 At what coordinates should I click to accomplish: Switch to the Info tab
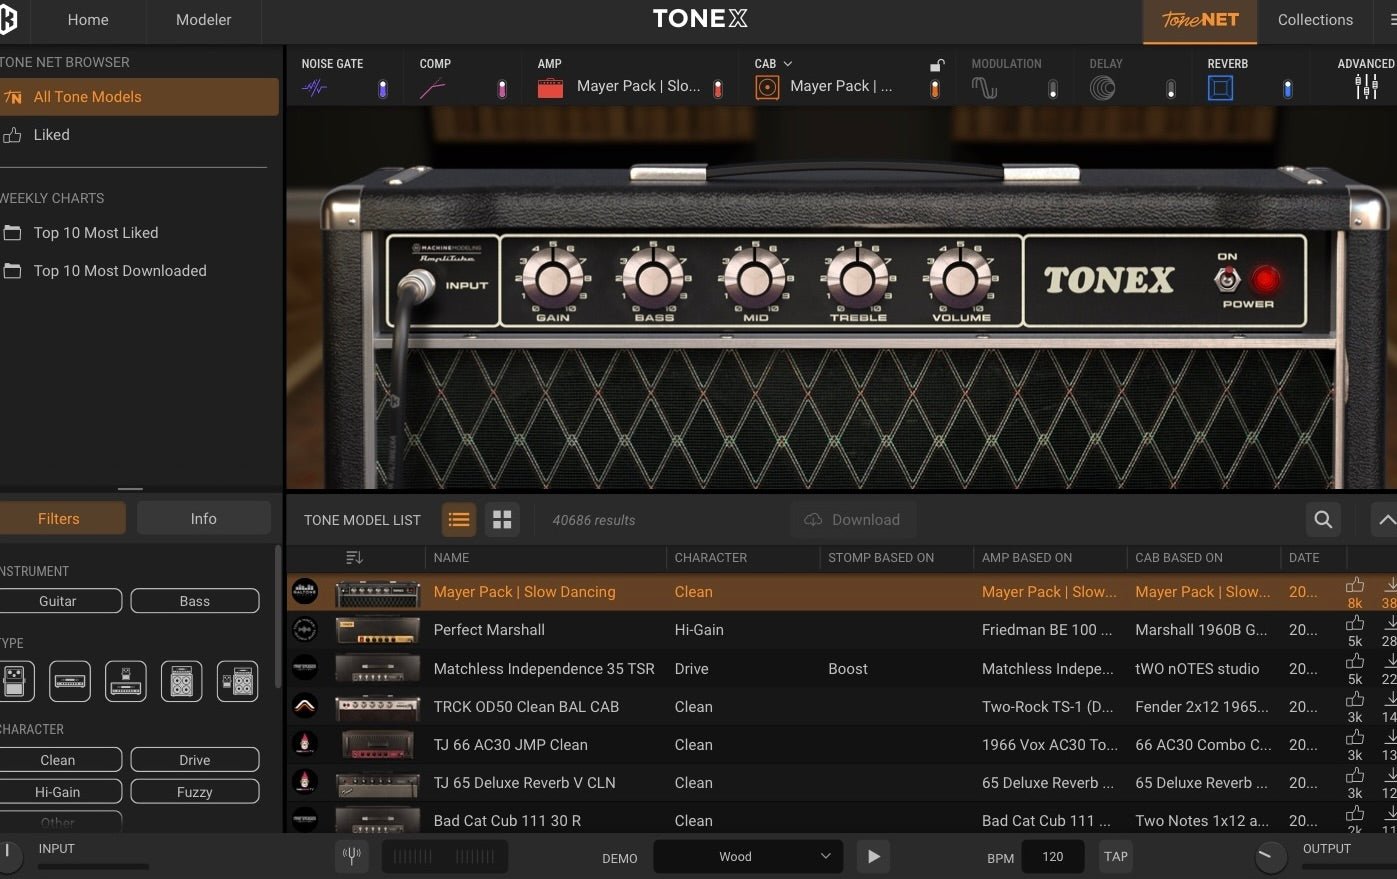pos(203,518)
